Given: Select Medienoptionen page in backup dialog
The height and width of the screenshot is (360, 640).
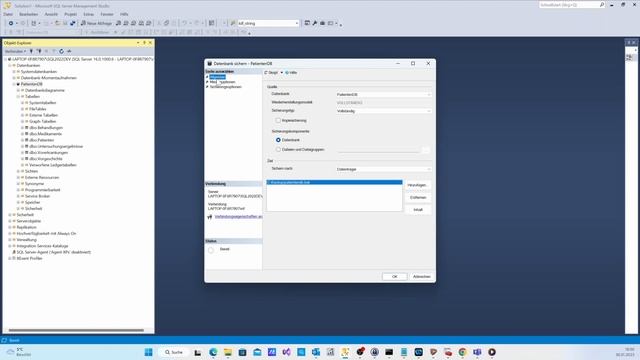Looking at the screenshot, I should 222,82.
